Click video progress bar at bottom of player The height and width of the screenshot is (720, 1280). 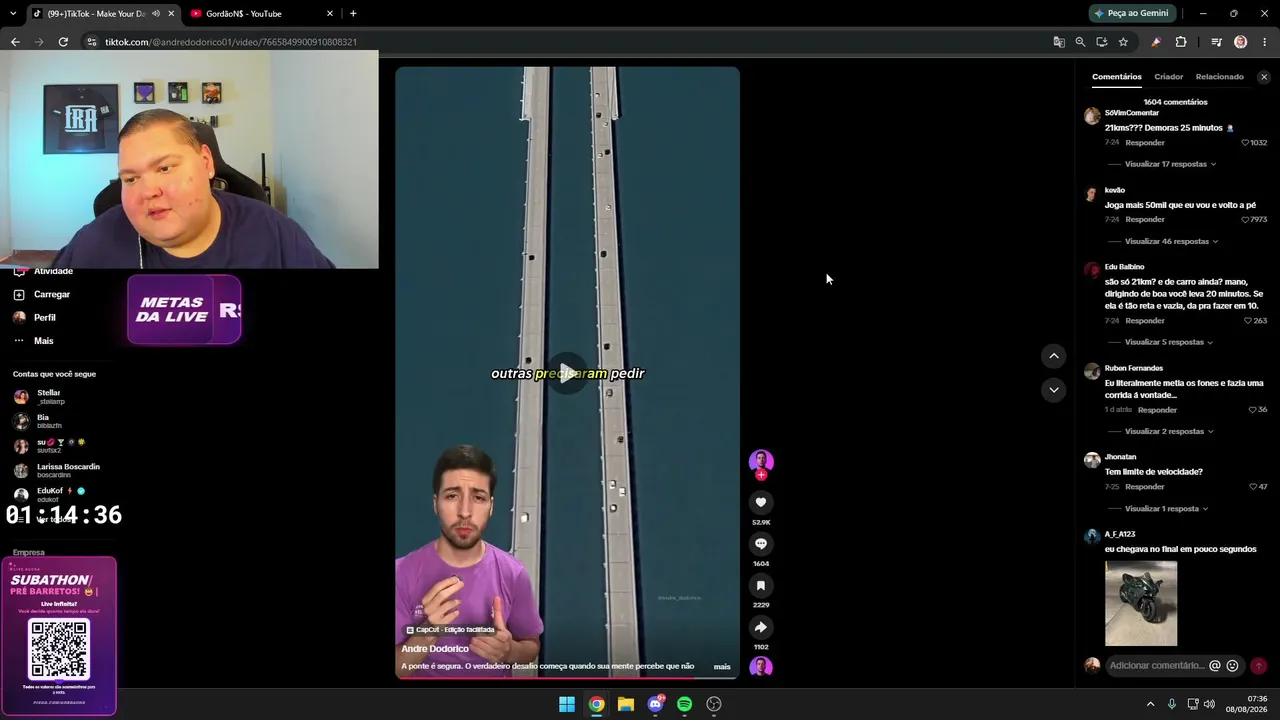pos(567,678)
